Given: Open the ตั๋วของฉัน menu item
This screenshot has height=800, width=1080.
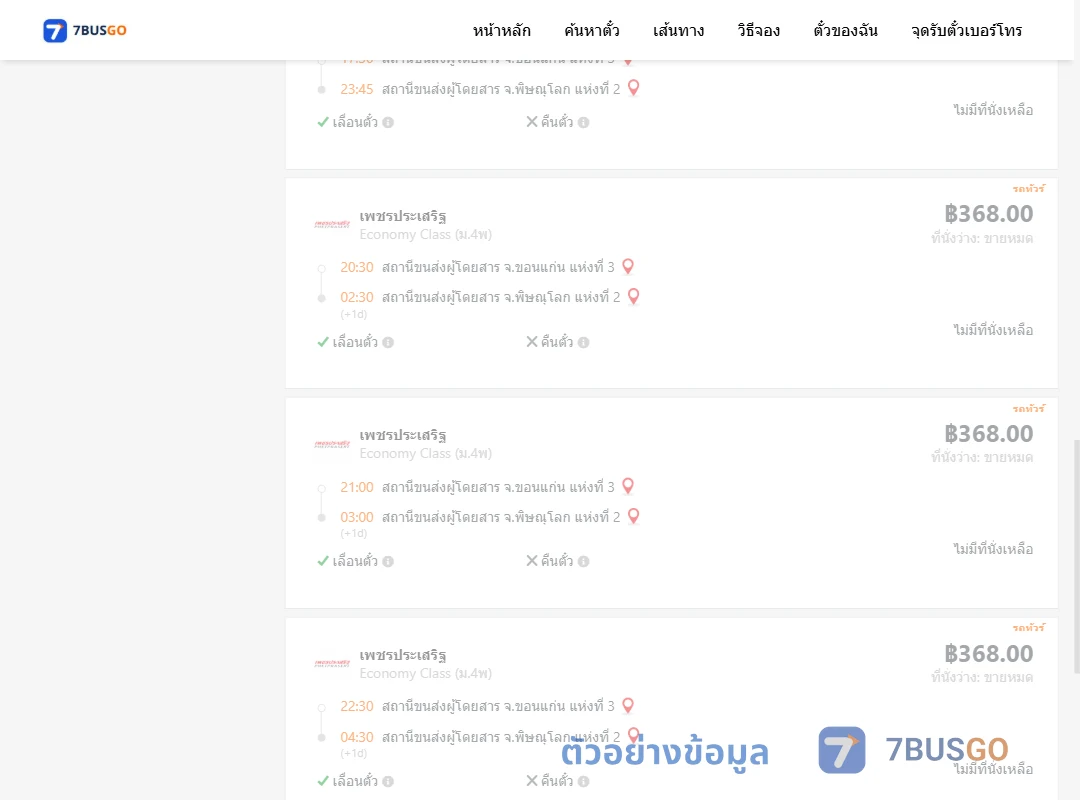Looking at the screenshot, I should pos(845,30).
